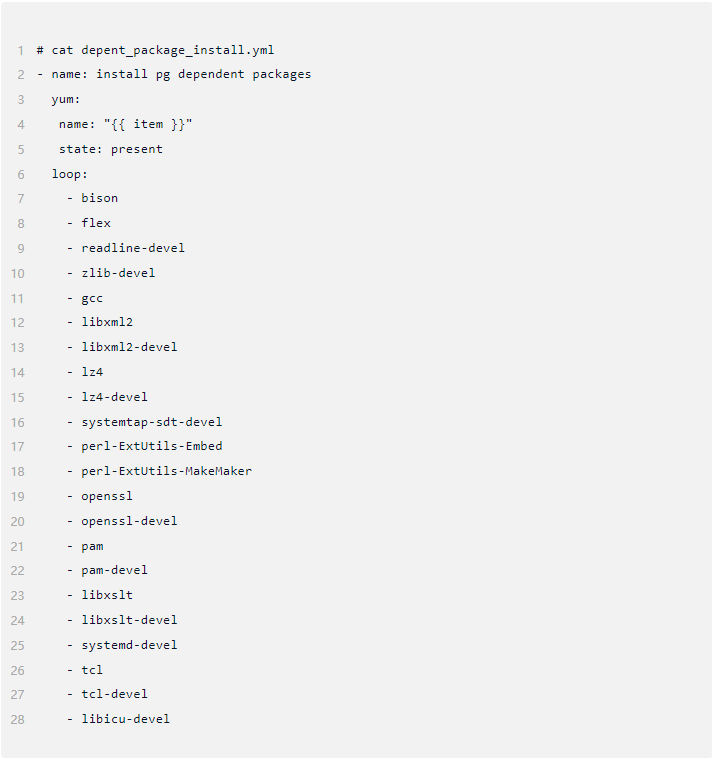Click the 'libxml2-devel' entry on line 13
712x759 pixels.
point(129,347)
